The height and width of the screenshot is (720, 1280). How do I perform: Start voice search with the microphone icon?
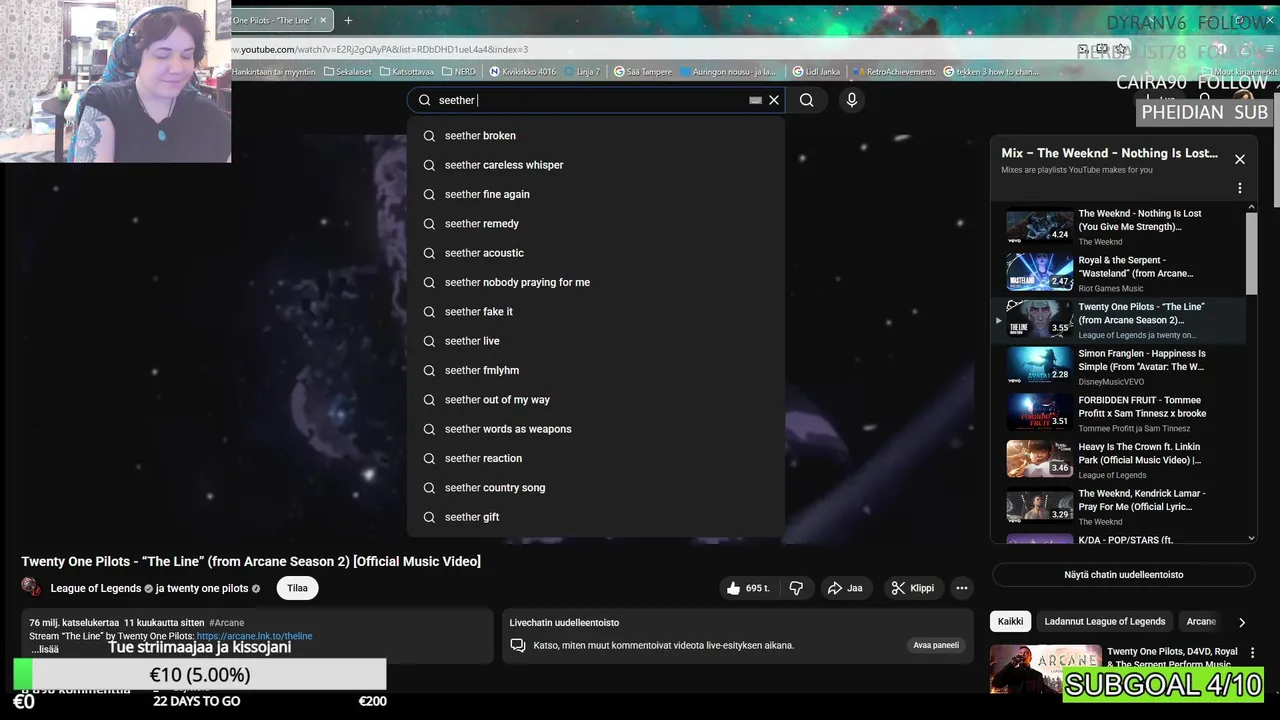852,100
